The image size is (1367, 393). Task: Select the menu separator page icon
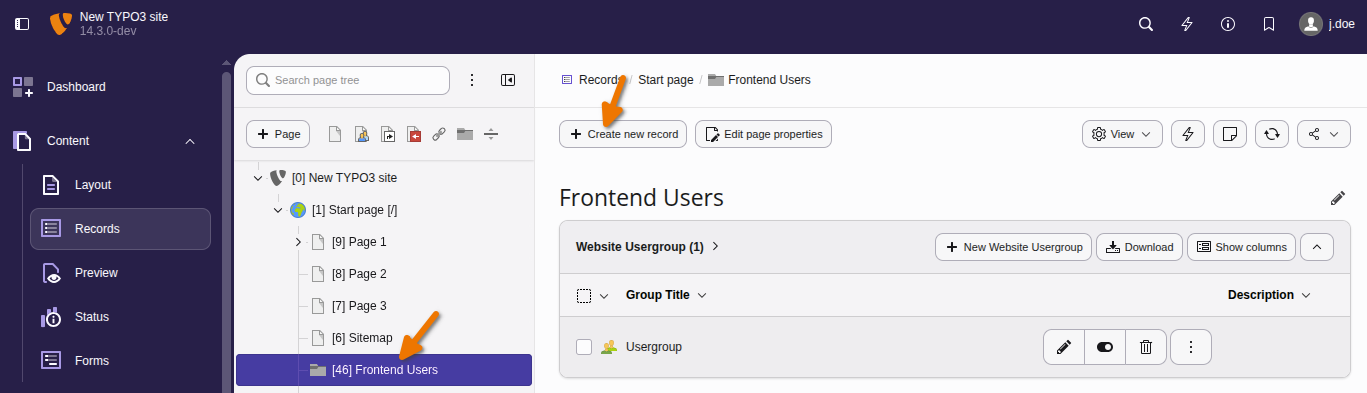tap(491, 134)
